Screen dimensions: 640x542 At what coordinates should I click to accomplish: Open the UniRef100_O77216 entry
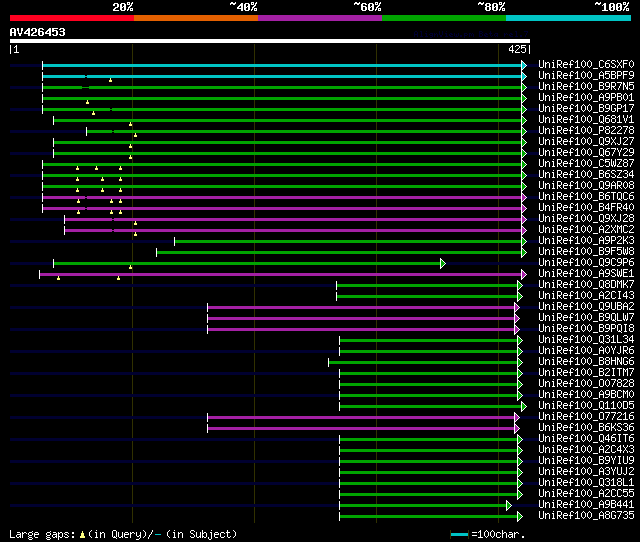pos(586,417)
